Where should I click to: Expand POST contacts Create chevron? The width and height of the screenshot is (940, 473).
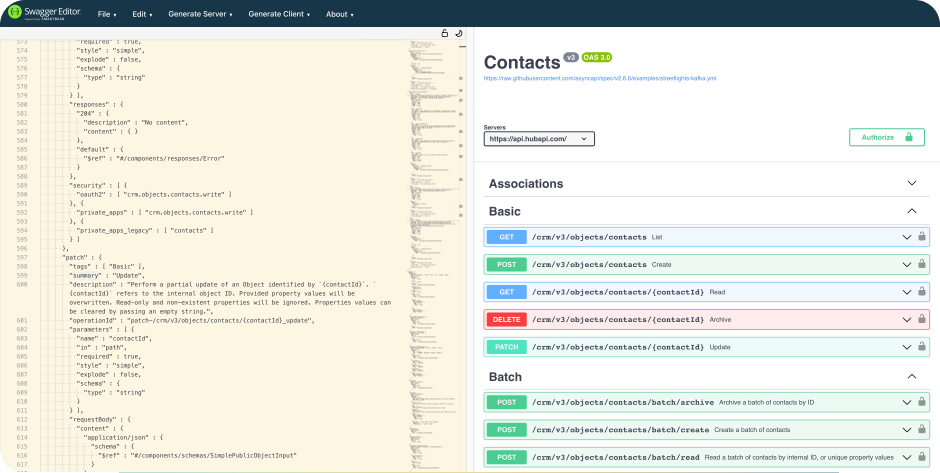[x=907, y=264]
